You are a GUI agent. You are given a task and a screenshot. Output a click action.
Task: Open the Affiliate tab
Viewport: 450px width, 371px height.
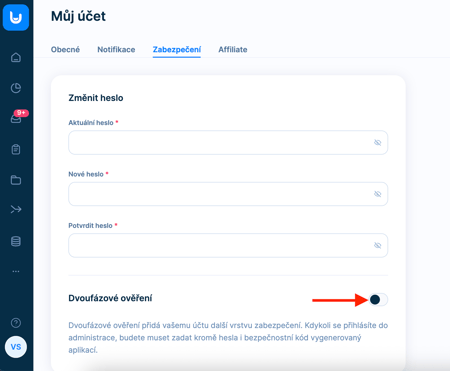pos(233,50)
